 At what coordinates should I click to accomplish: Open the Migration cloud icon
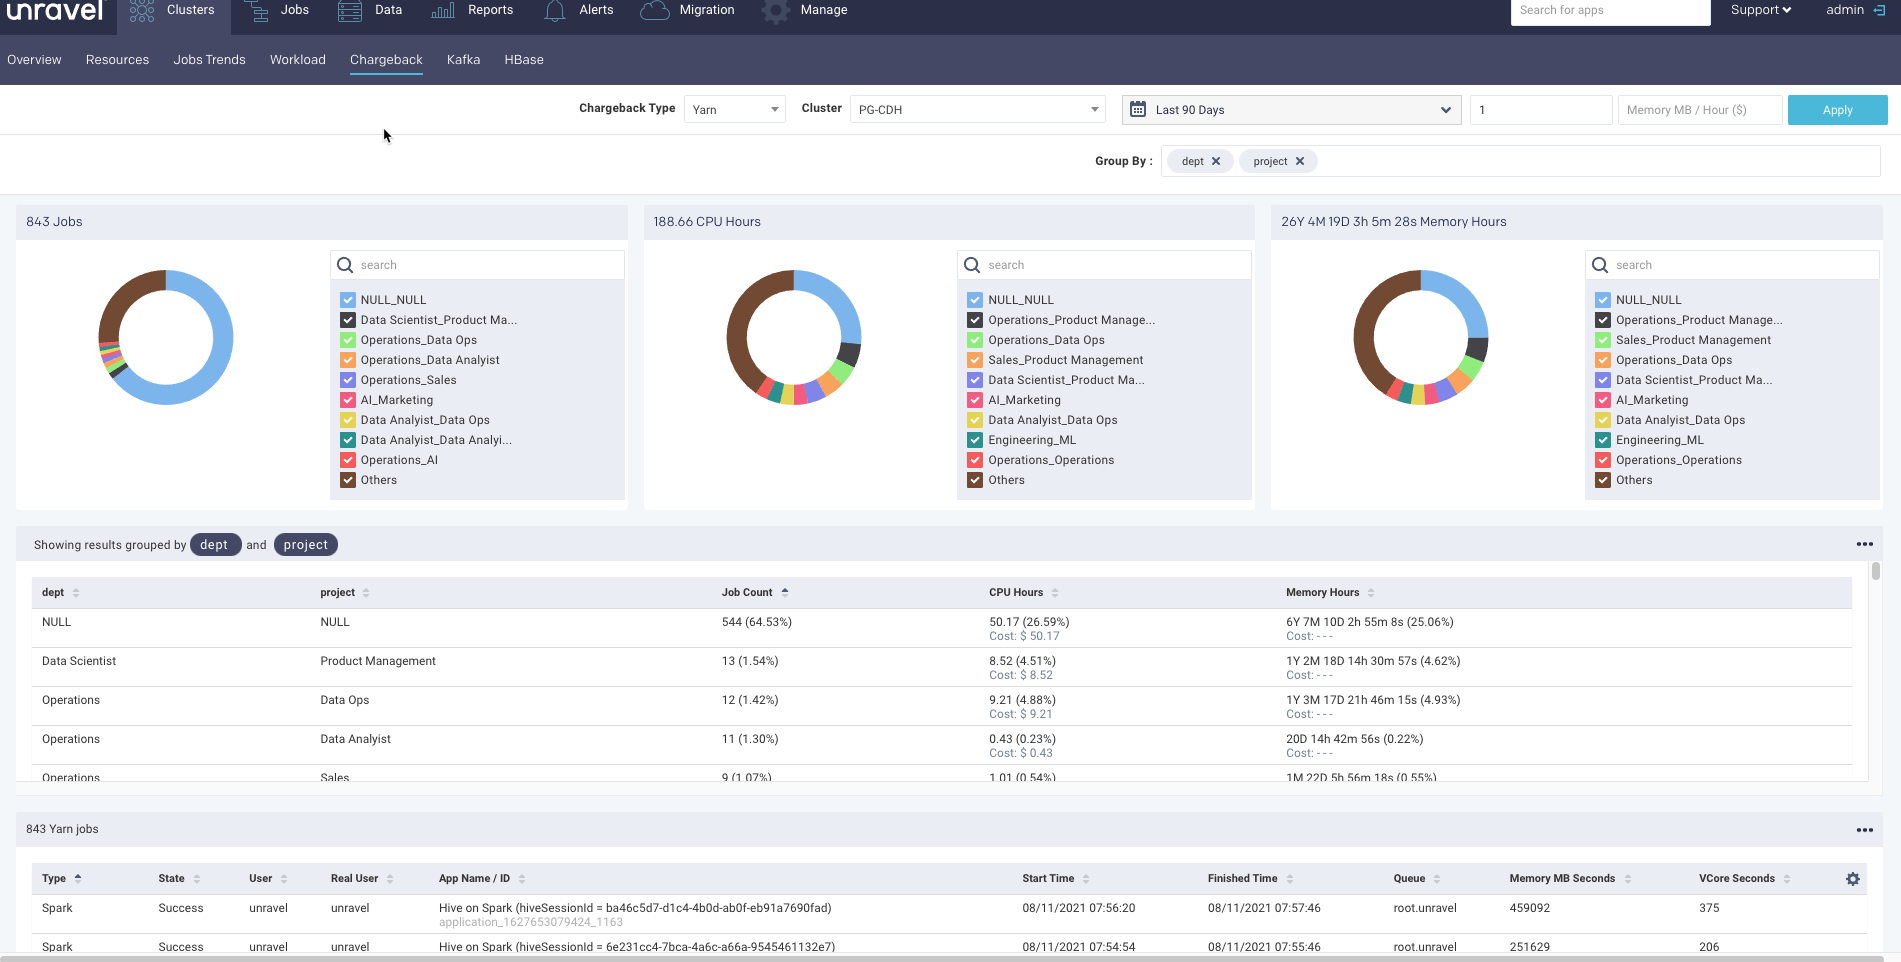[654, 11]
